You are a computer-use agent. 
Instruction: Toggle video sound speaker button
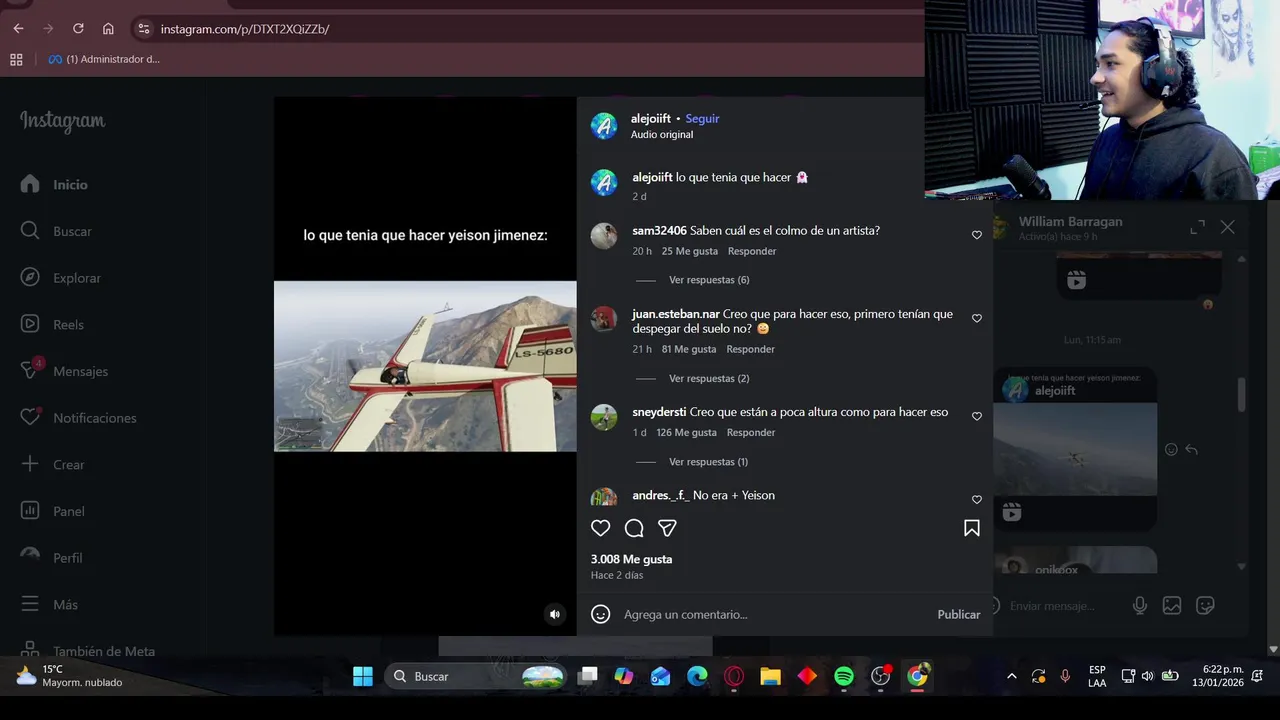tap(555, 614)
